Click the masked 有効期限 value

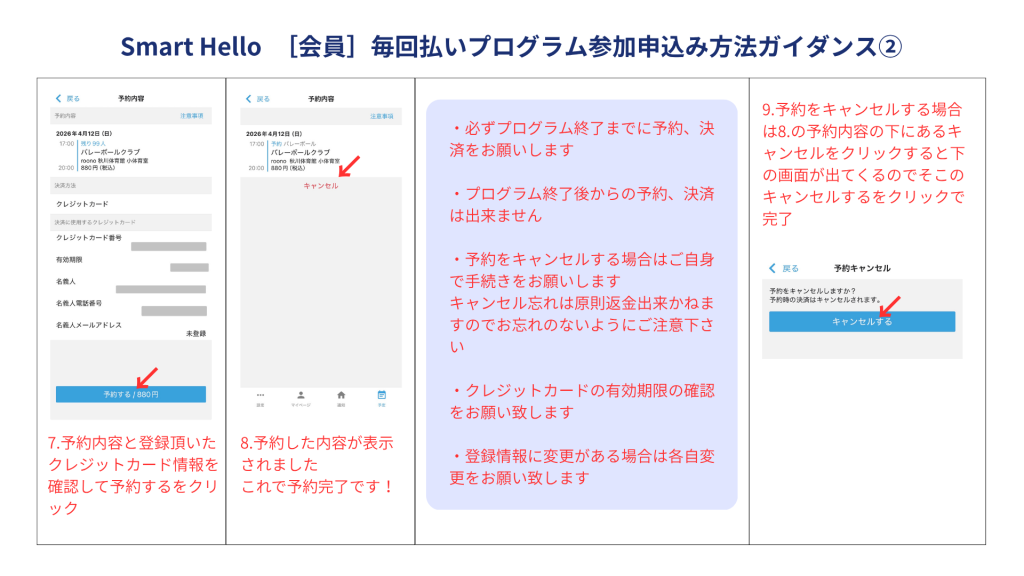(188, 268)
